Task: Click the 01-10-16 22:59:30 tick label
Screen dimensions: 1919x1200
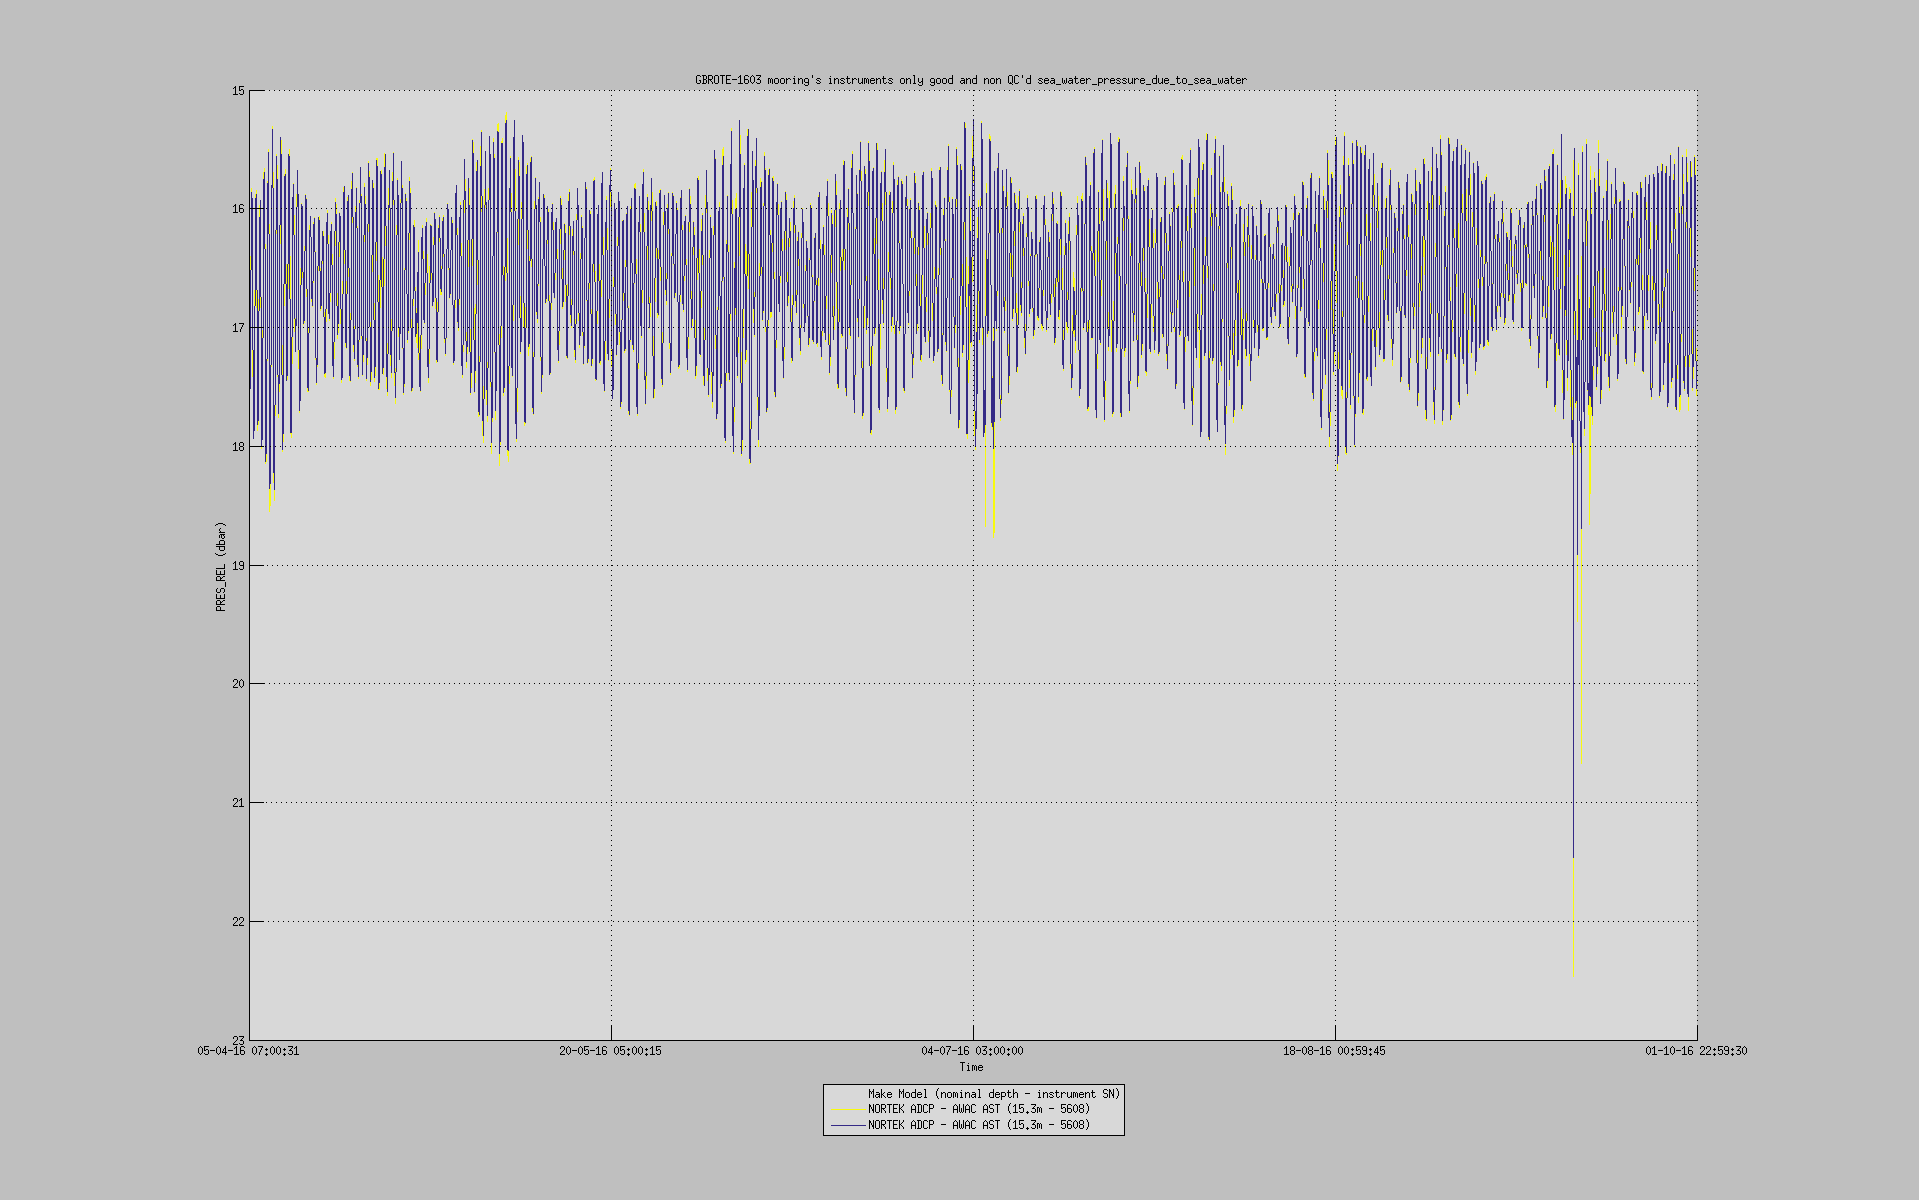Action: 1697,1051
